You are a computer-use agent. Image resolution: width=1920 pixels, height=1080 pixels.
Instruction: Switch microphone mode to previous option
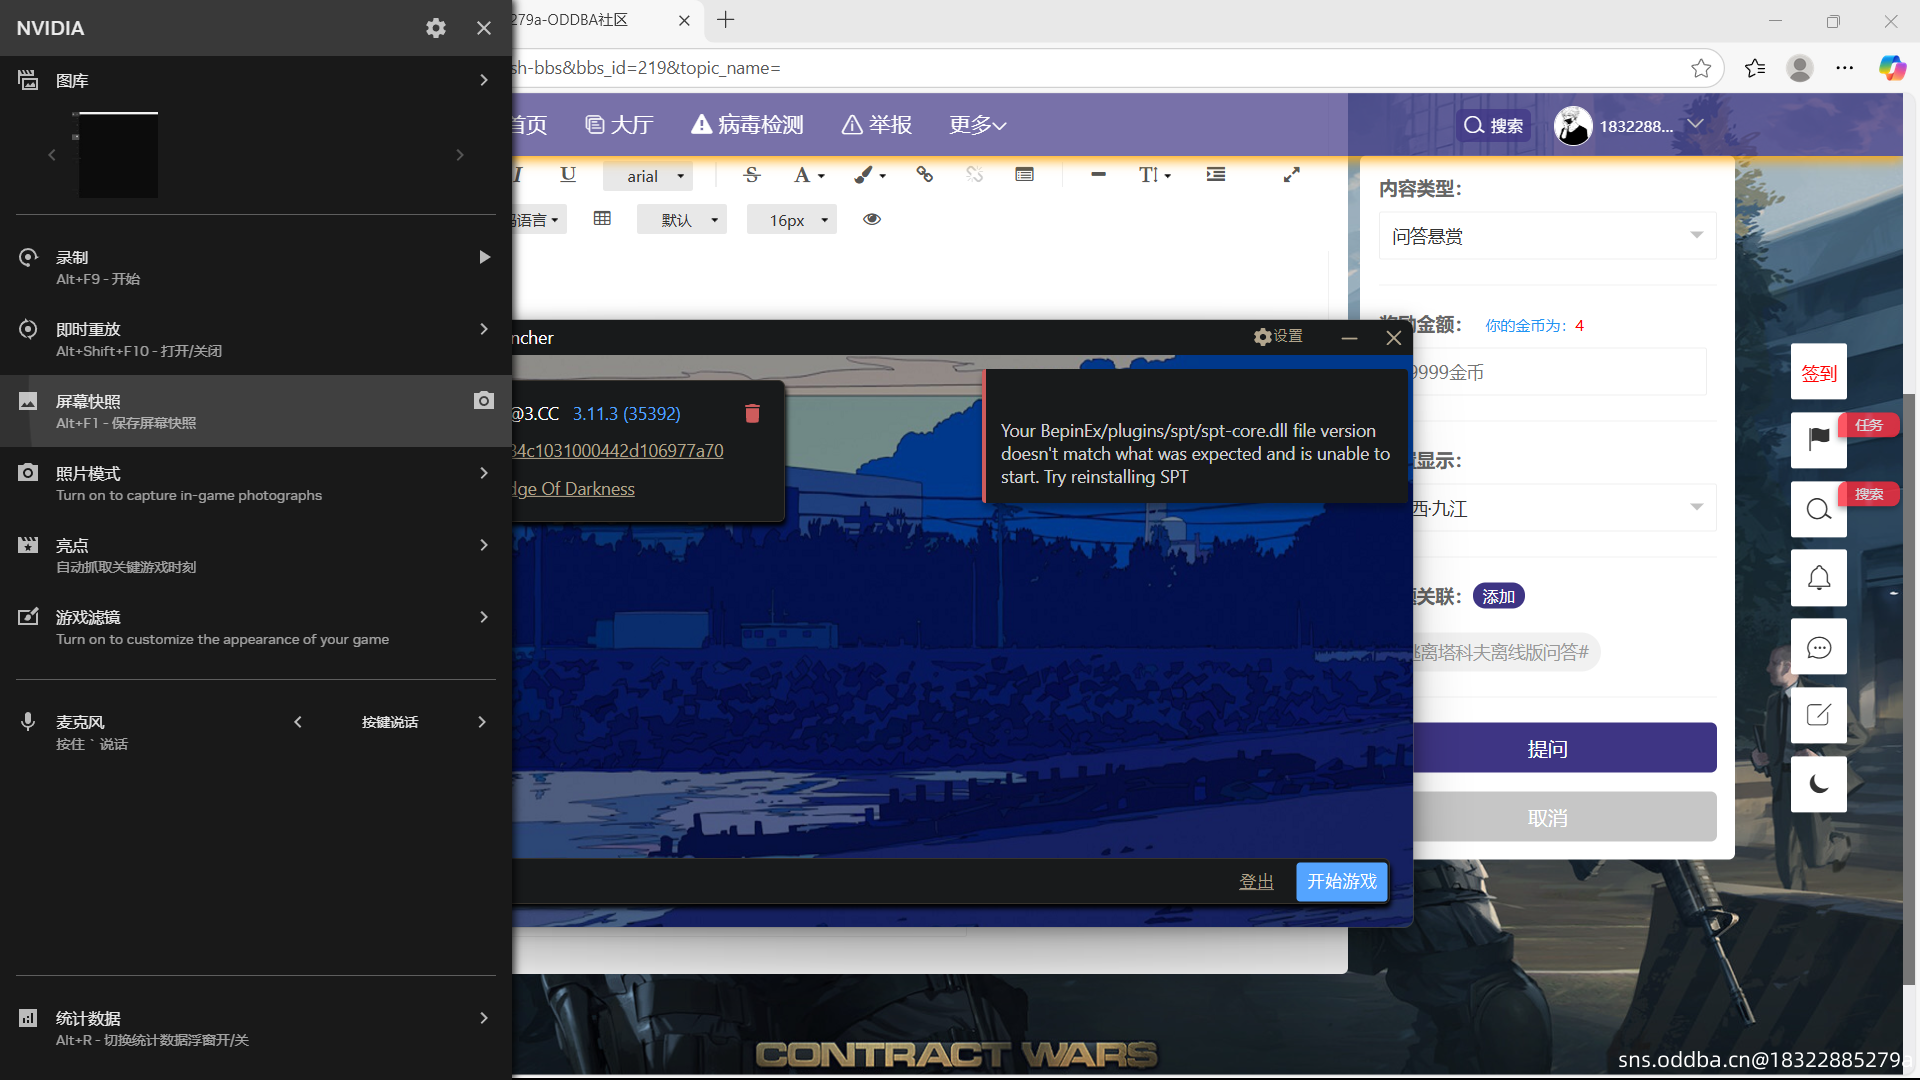click(x=298, y=722)
